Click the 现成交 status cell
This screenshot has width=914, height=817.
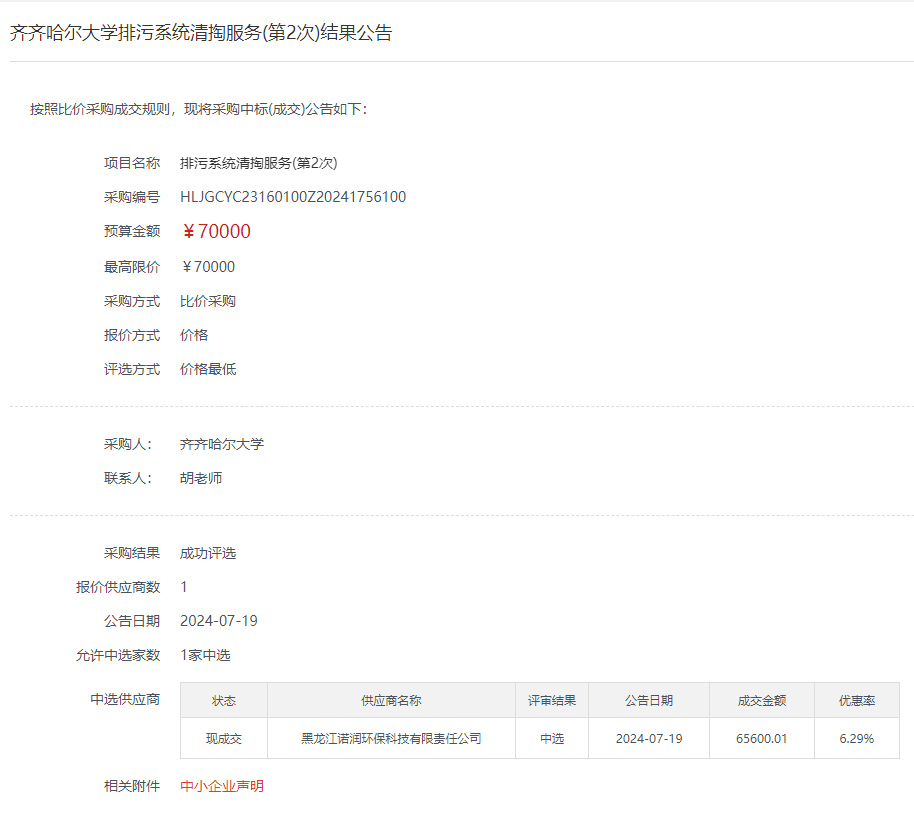[x=224, y=739]
